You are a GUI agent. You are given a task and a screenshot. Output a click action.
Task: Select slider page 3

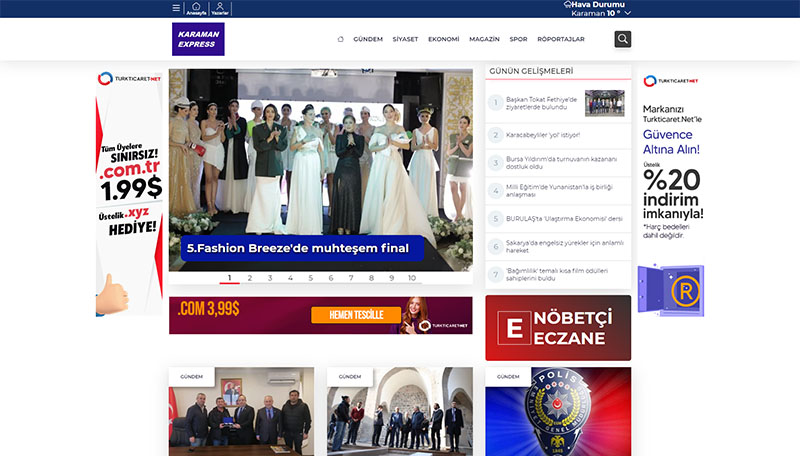(x=270, y=278)
